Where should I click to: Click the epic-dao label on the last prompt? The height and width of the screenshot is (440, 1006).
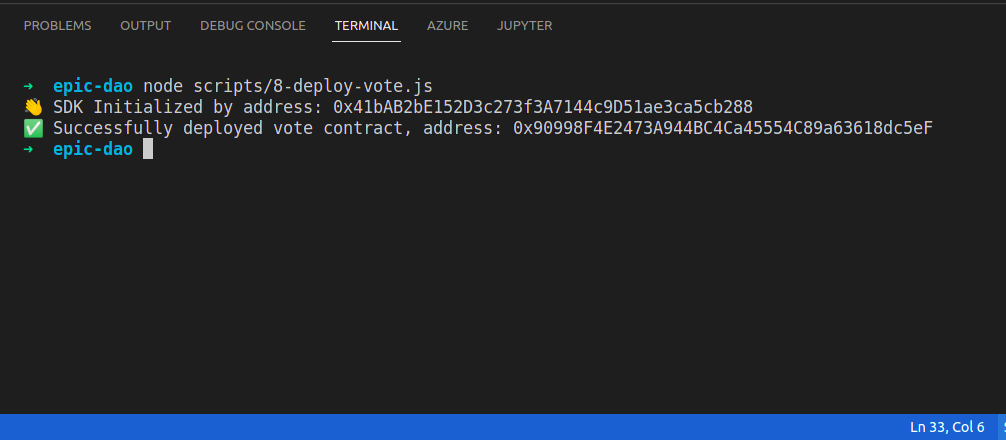coord(93,149)
